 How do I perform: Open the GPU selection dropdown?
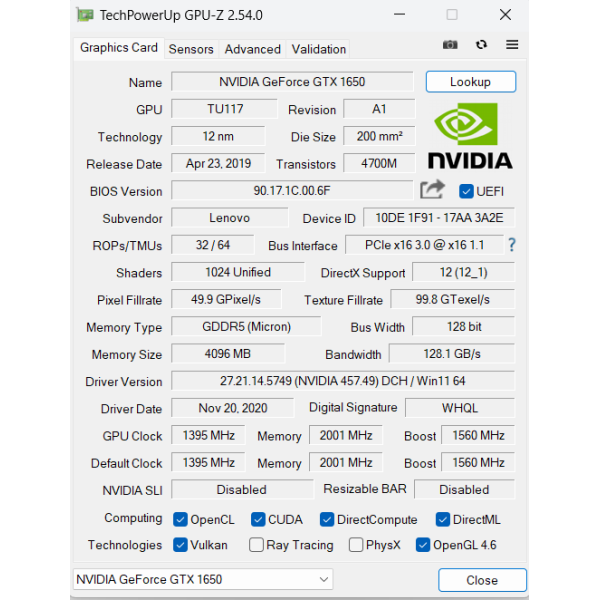(203, 579)
